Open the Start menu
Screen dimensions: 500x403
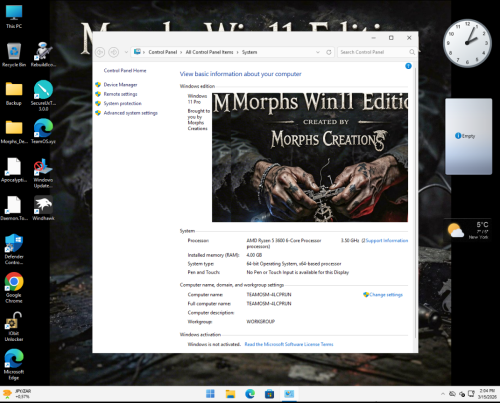pyautogui.click(x=210, y=394)
